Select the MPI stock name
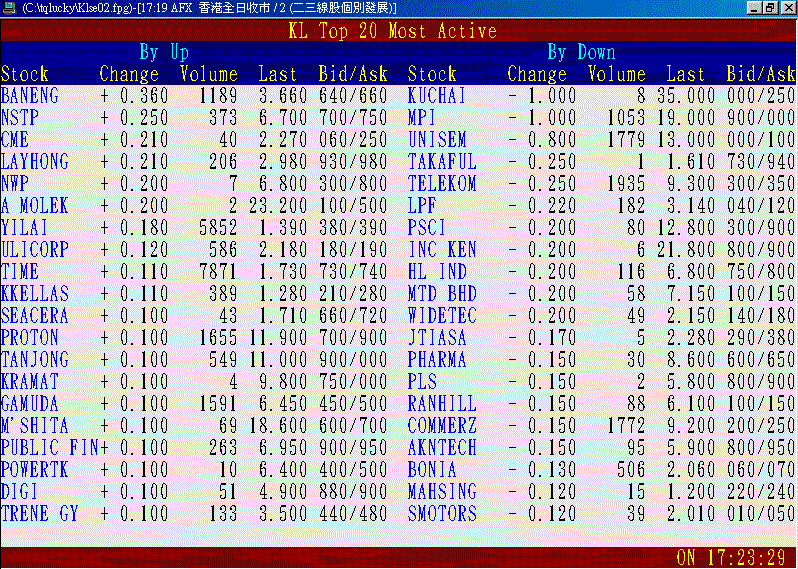This screenshot has width=798, height=569. 421,118
